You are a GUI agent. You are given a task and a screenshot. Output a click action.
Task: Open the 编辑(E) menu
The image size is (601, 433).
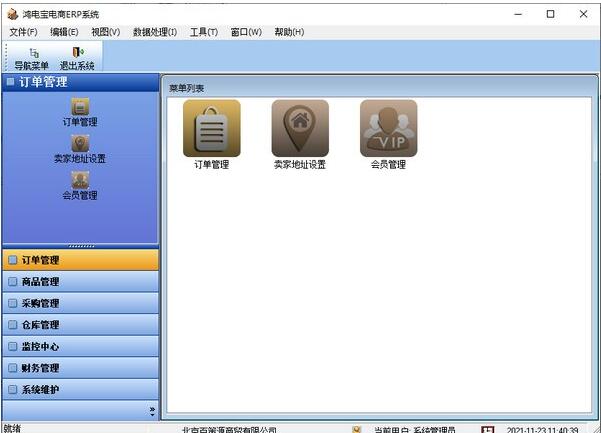click(x=64, y=32)
